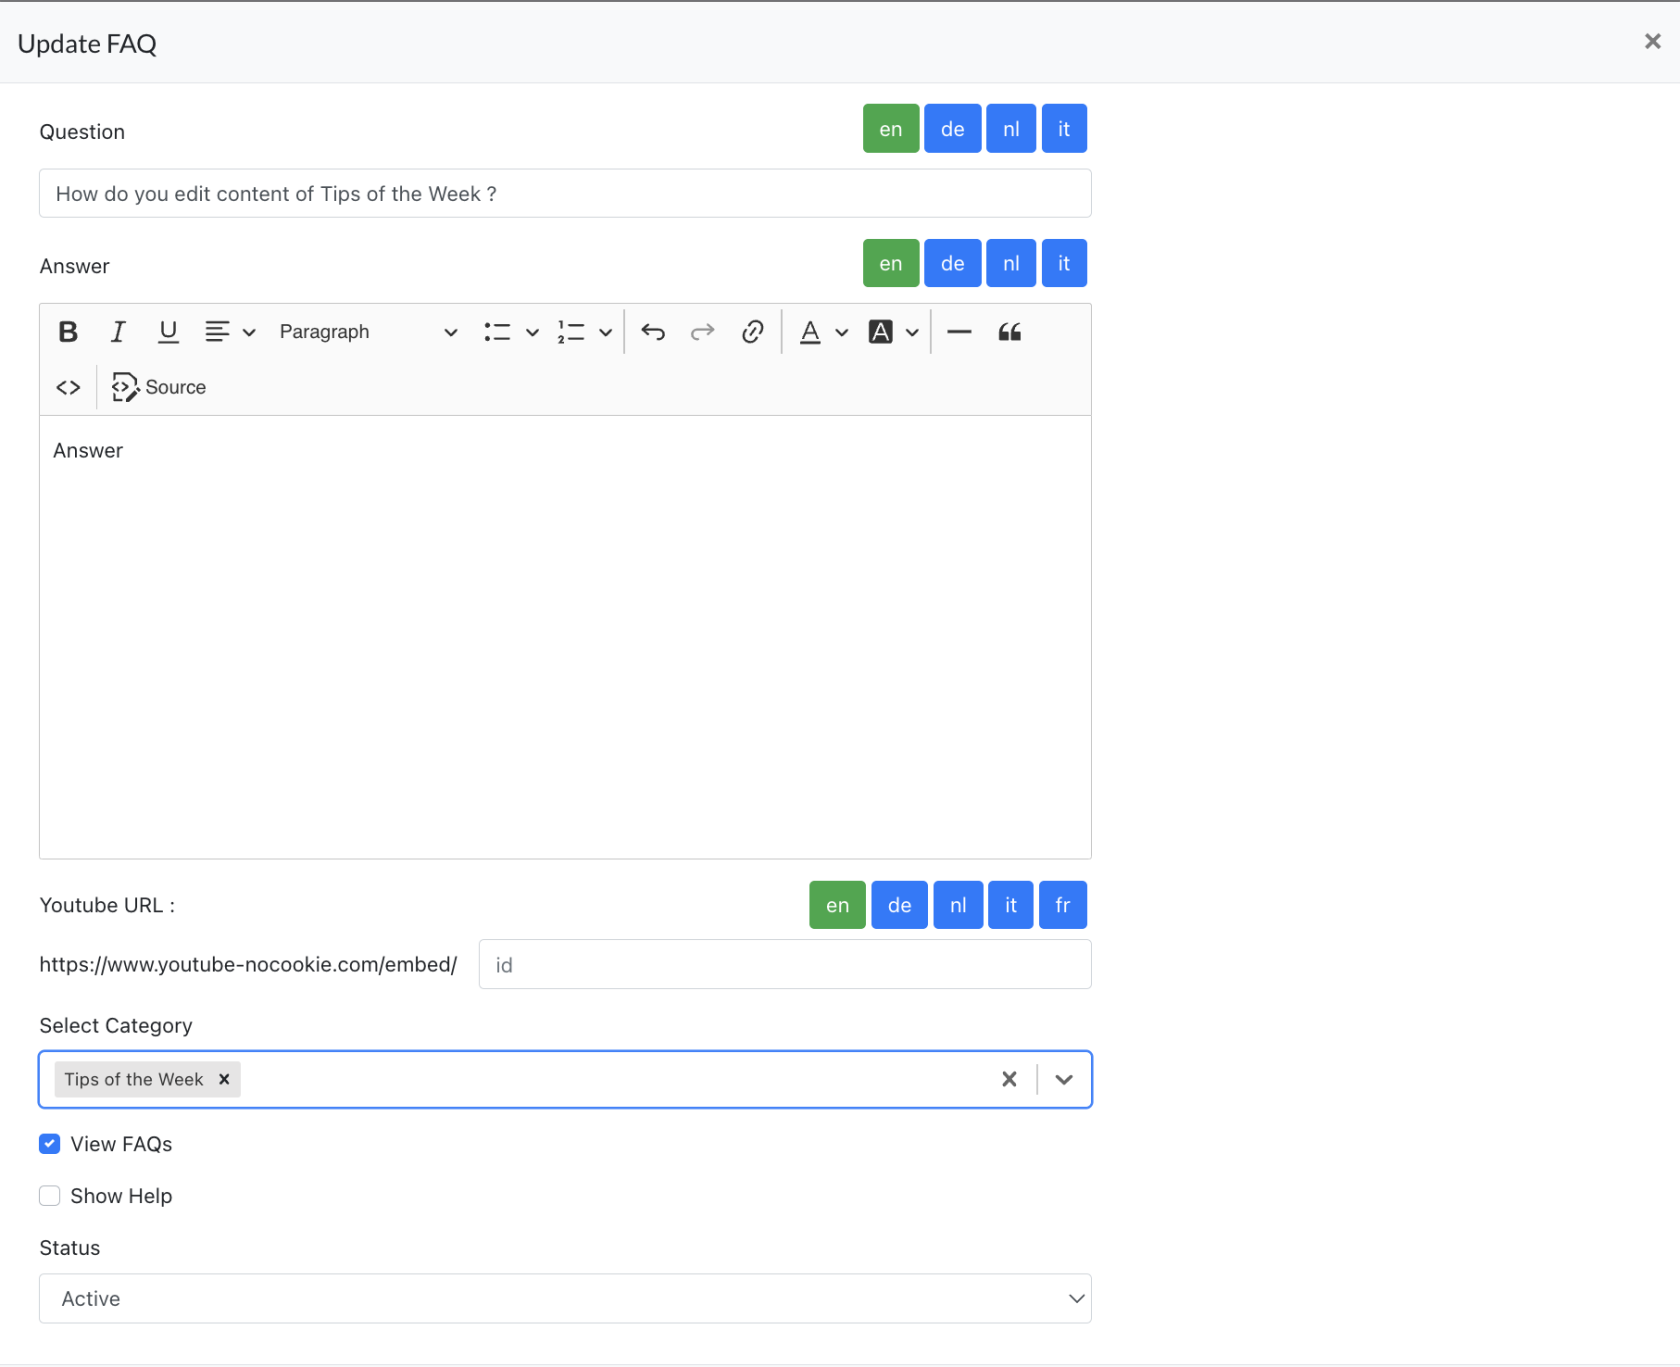
Task: Select 'en' language for Question
Action: click(x=891, y=129)
